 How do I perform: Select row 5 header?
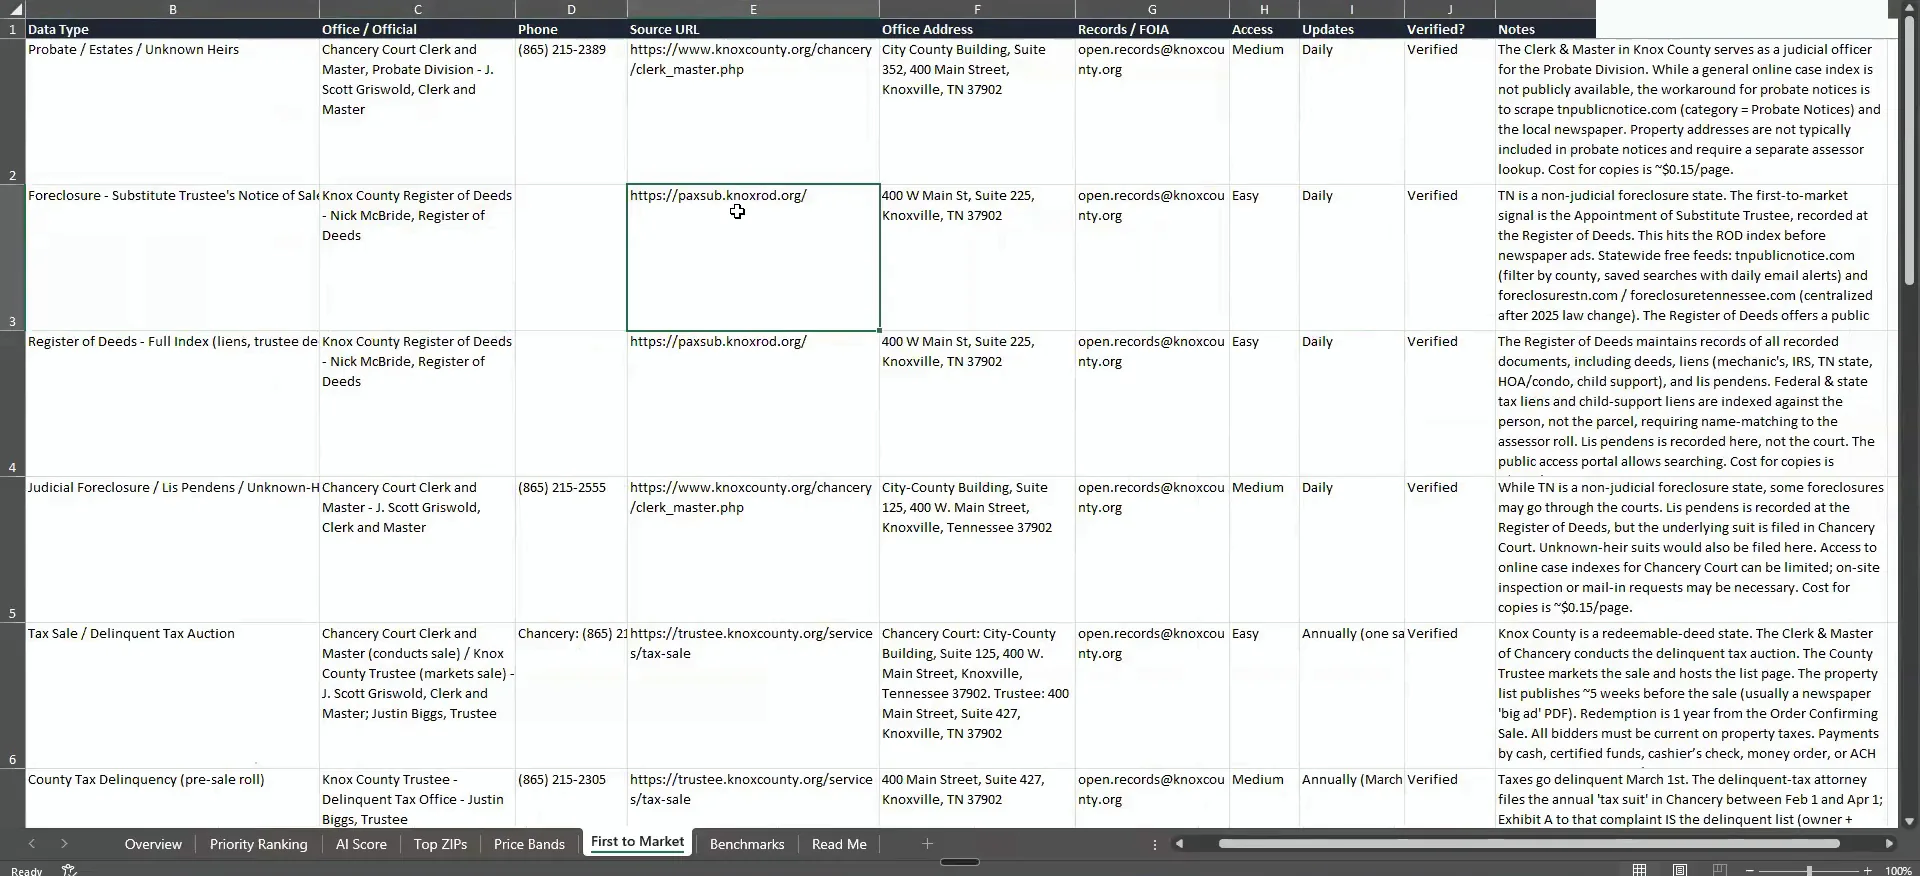pyautogui.click(x=12, y=550)
